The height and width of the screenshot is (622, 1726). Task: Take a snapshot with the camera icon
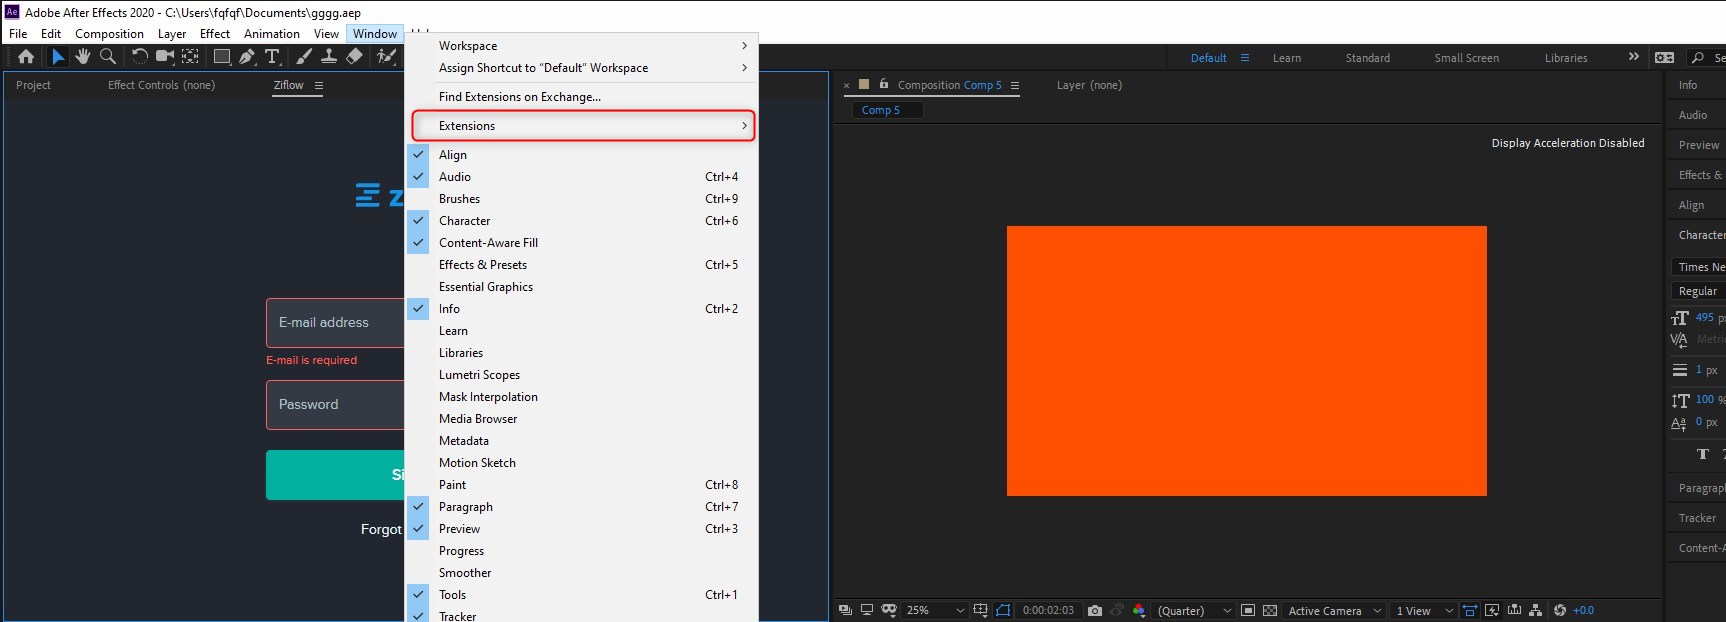[x=1095, y=610]
